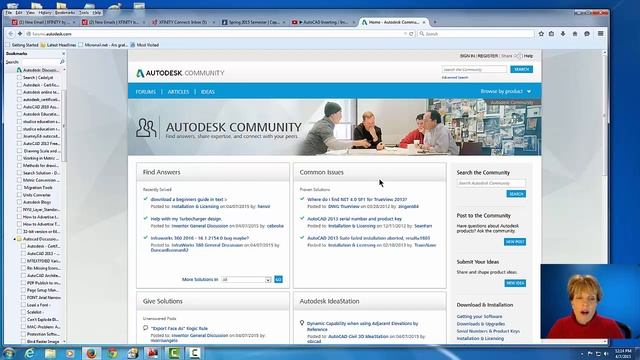Switch to the AutoCAD YouTube tab

click(x=323, y=22)
